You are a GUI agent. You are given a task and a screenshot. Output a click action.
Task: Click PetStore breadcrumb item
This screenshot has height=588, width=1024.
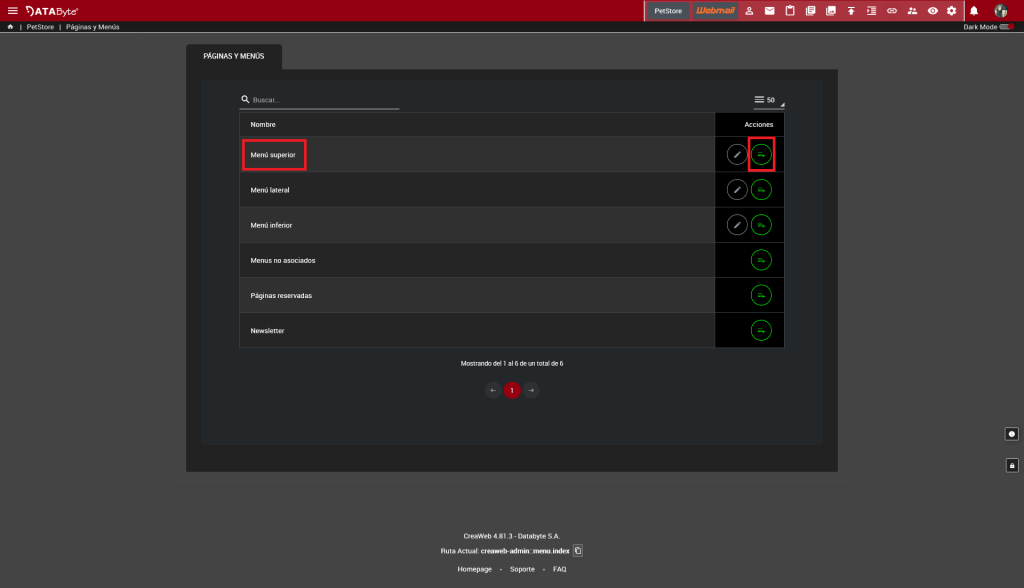coord(40,27)
